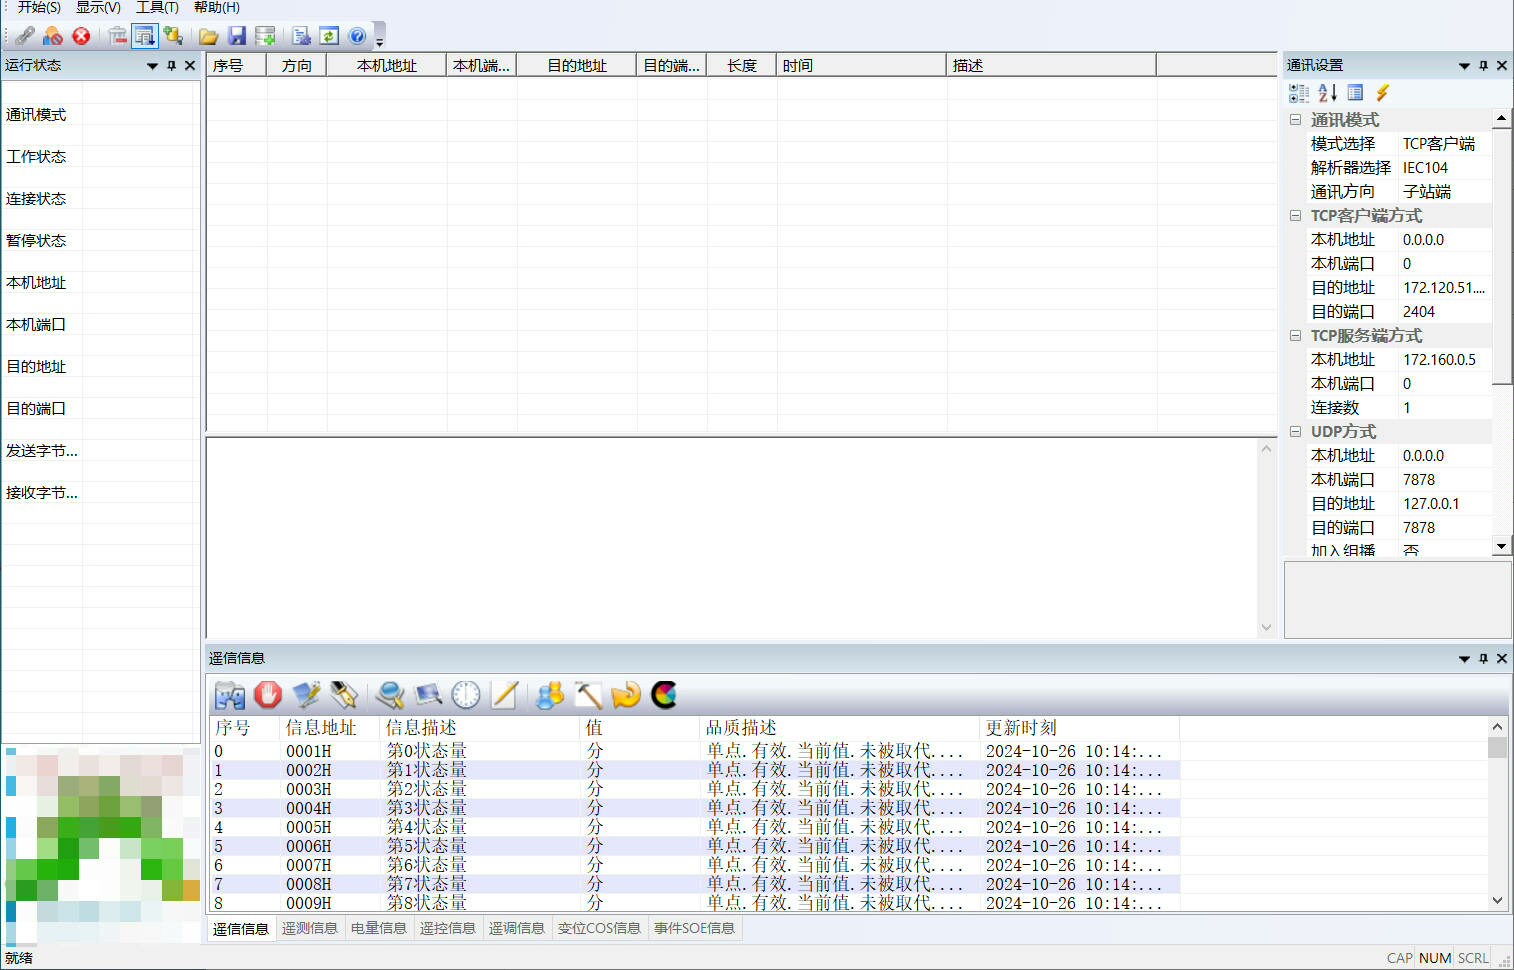Click the red X stop icon
Screen dimensions: 1514x970
[x=81, y=36]
